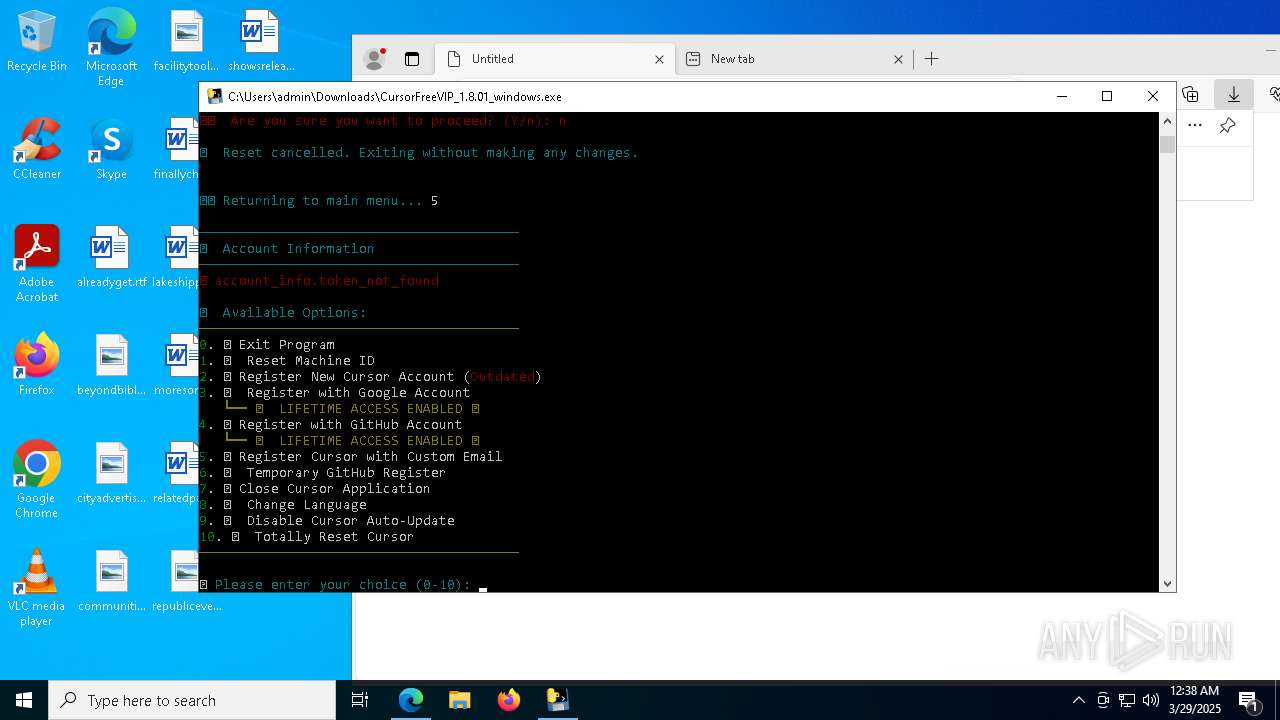Open network status tray icon

coord(1127,700)
